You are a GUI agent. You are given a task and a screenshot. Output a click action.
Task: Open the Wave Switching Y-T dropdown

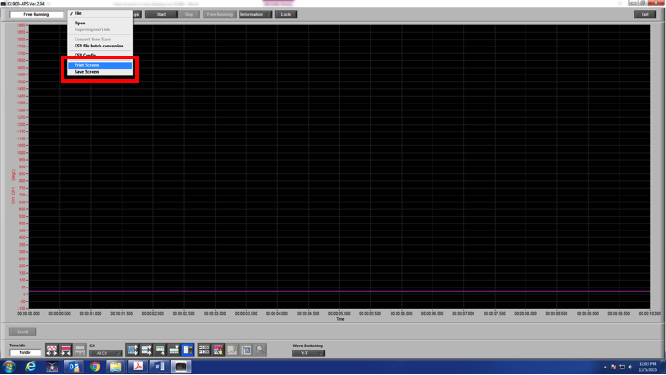308,353
